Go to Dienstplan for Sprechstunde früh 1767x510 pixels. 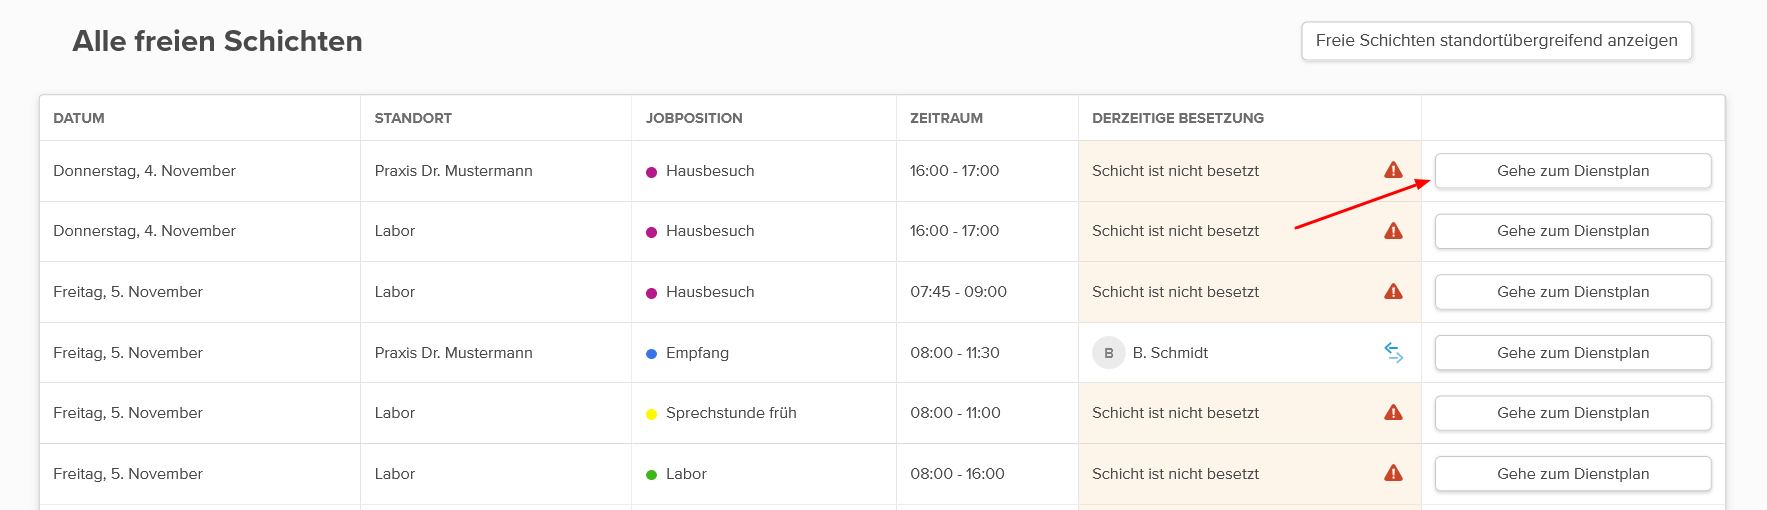[x=1572, y=413]
